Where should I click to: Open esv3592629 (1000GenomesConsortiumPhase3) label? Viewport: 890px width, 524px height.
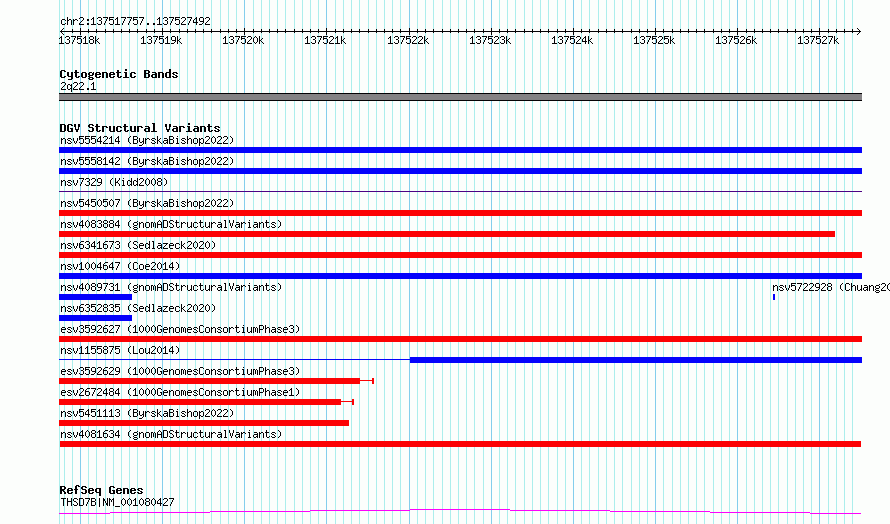[x=180, y=371]
